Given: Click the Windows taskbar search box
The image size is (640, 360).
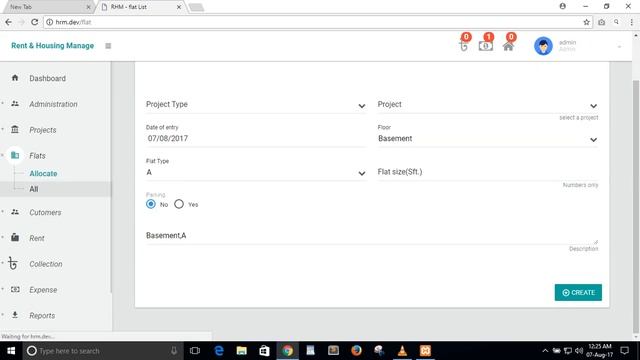Looking at the screenshot, I should point(103,351).
